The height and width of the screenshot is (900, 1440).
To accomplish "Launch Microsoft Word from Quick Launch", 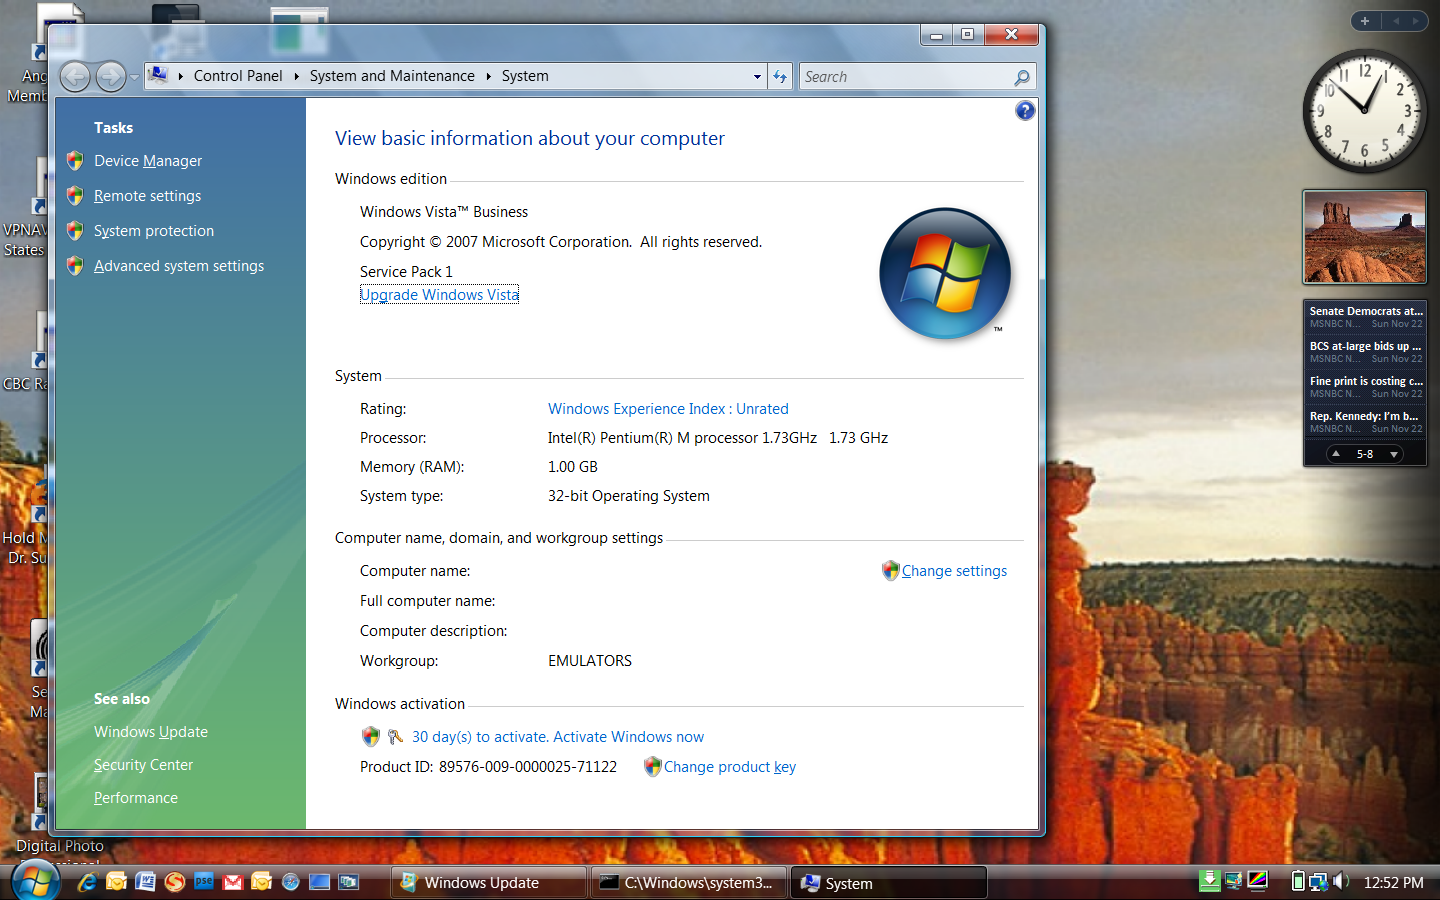I will pyautogui.click(x=146, y=882).
